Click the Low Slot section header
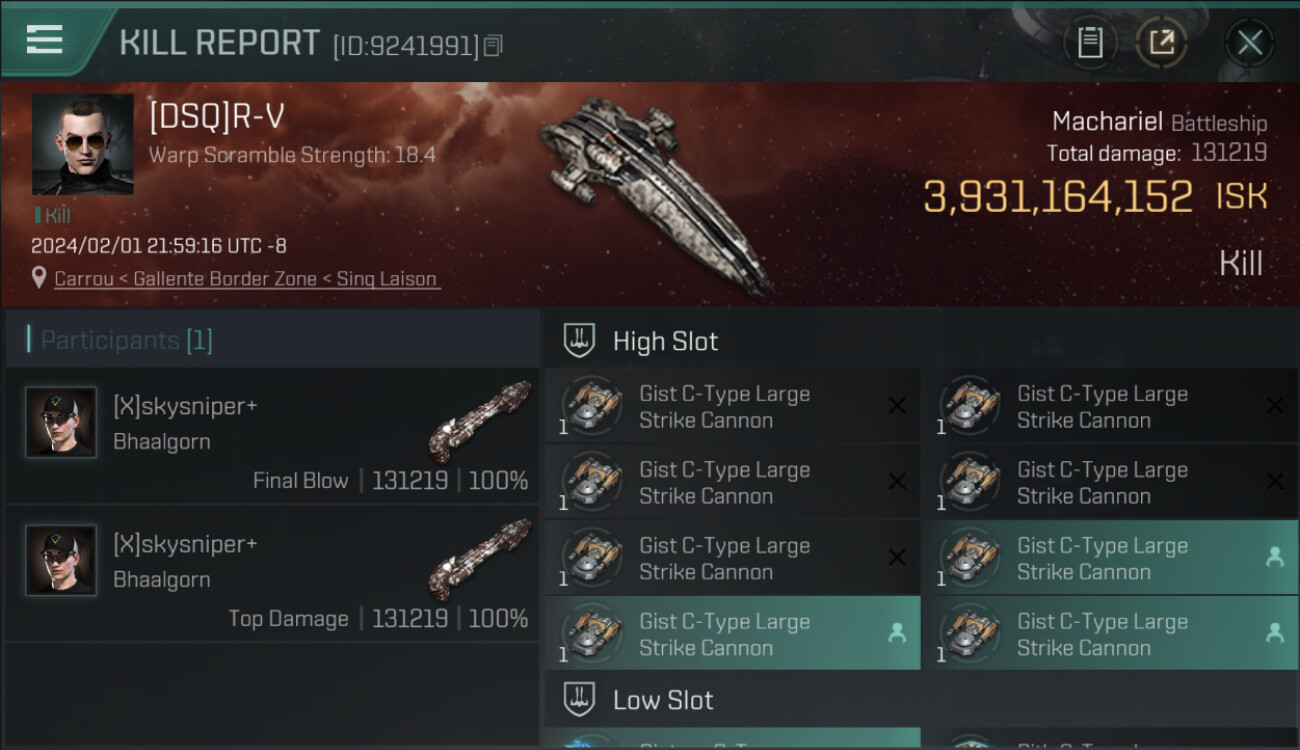This screenshot has height=750, width=1300. (663, 700)
